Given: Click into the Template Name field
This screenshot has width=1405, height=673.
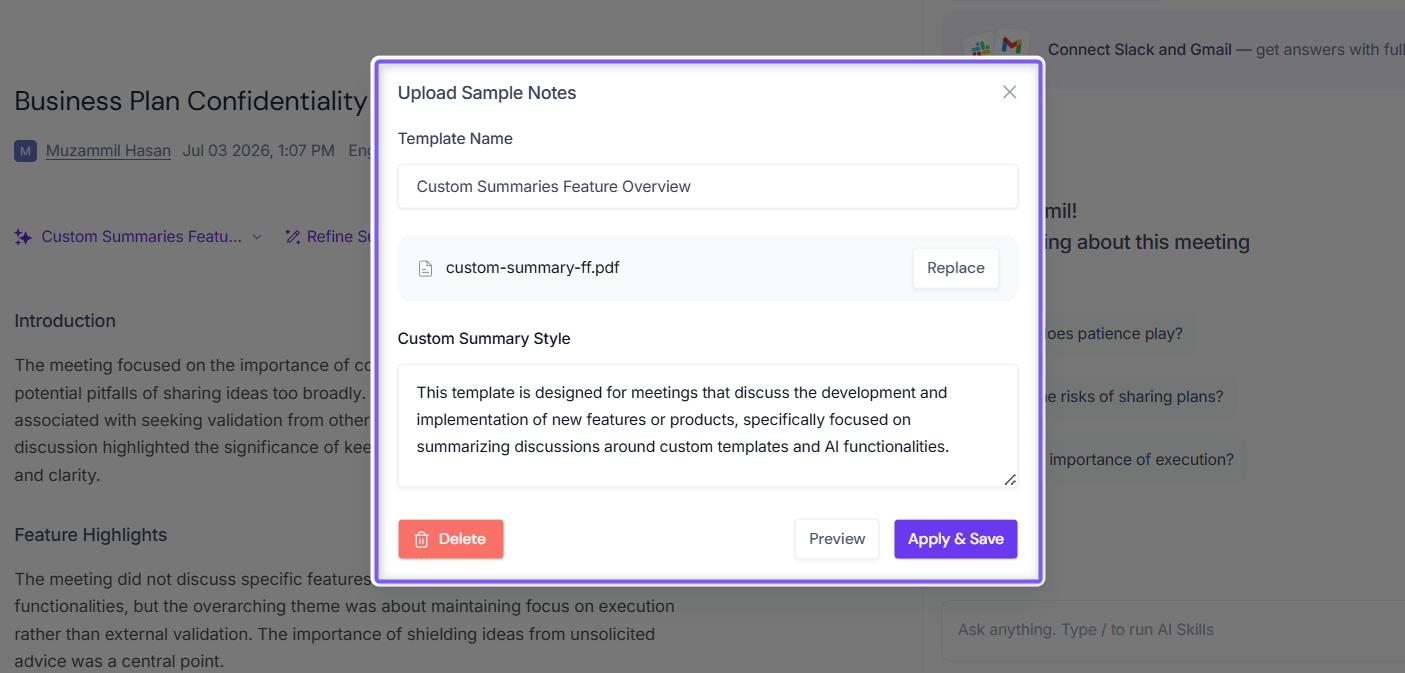Looking at the screenshot, I should (708, 186).
